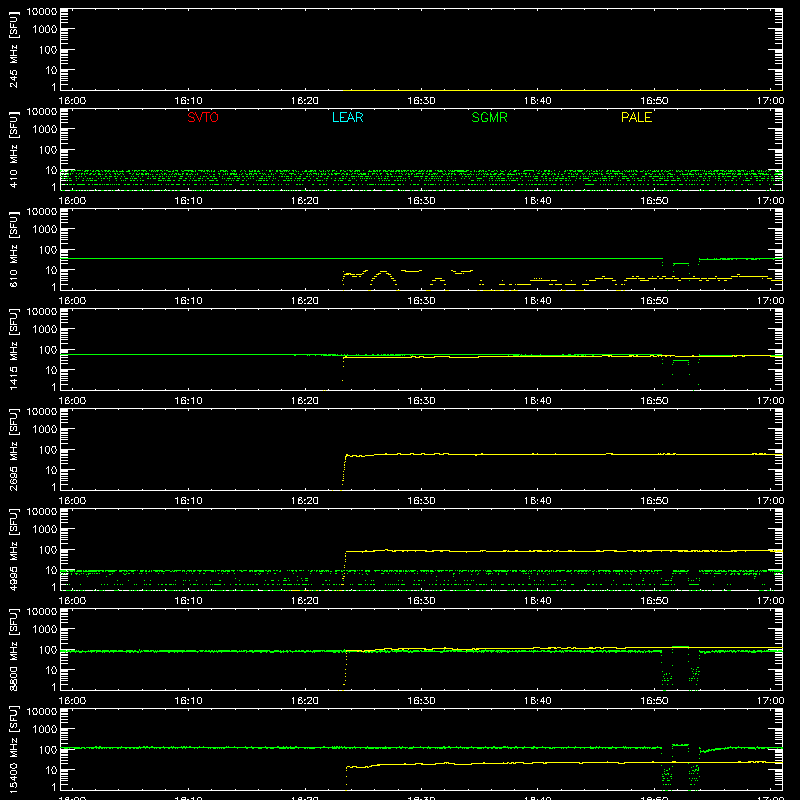
Task: Click 16:20 time tick under 410 MHz panel
Action: point(305,201)
